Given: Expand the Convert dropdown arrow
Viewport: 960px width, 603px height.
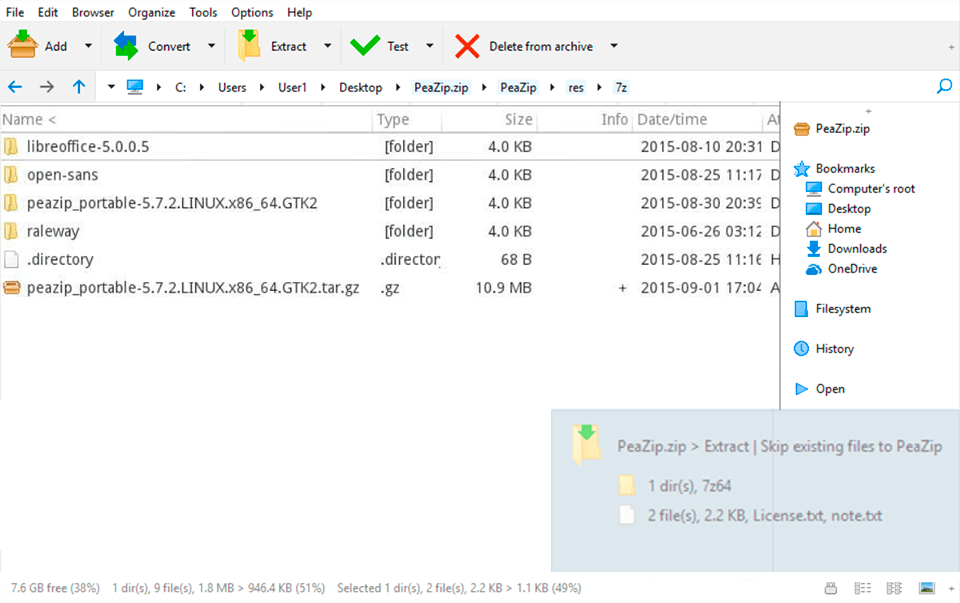Looking at the screenshot, I should pyautogui.click(x=211, y=46).
